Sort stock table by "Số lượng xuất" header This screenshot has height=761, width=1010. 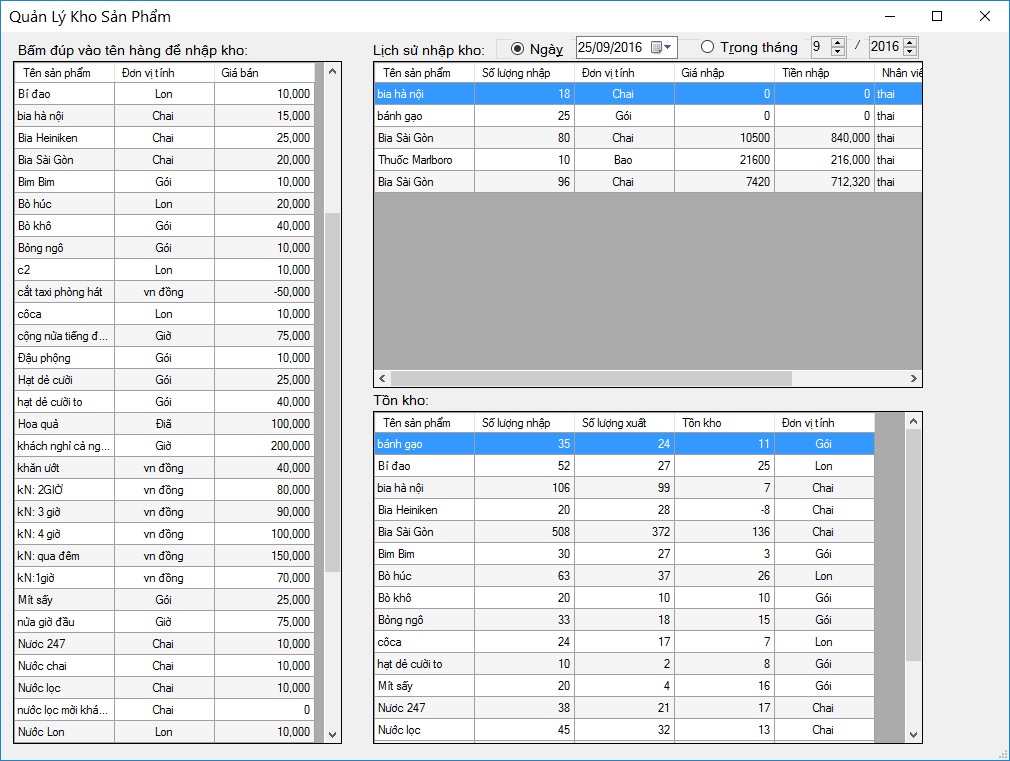pyautogui.click(x=624, y=423)
